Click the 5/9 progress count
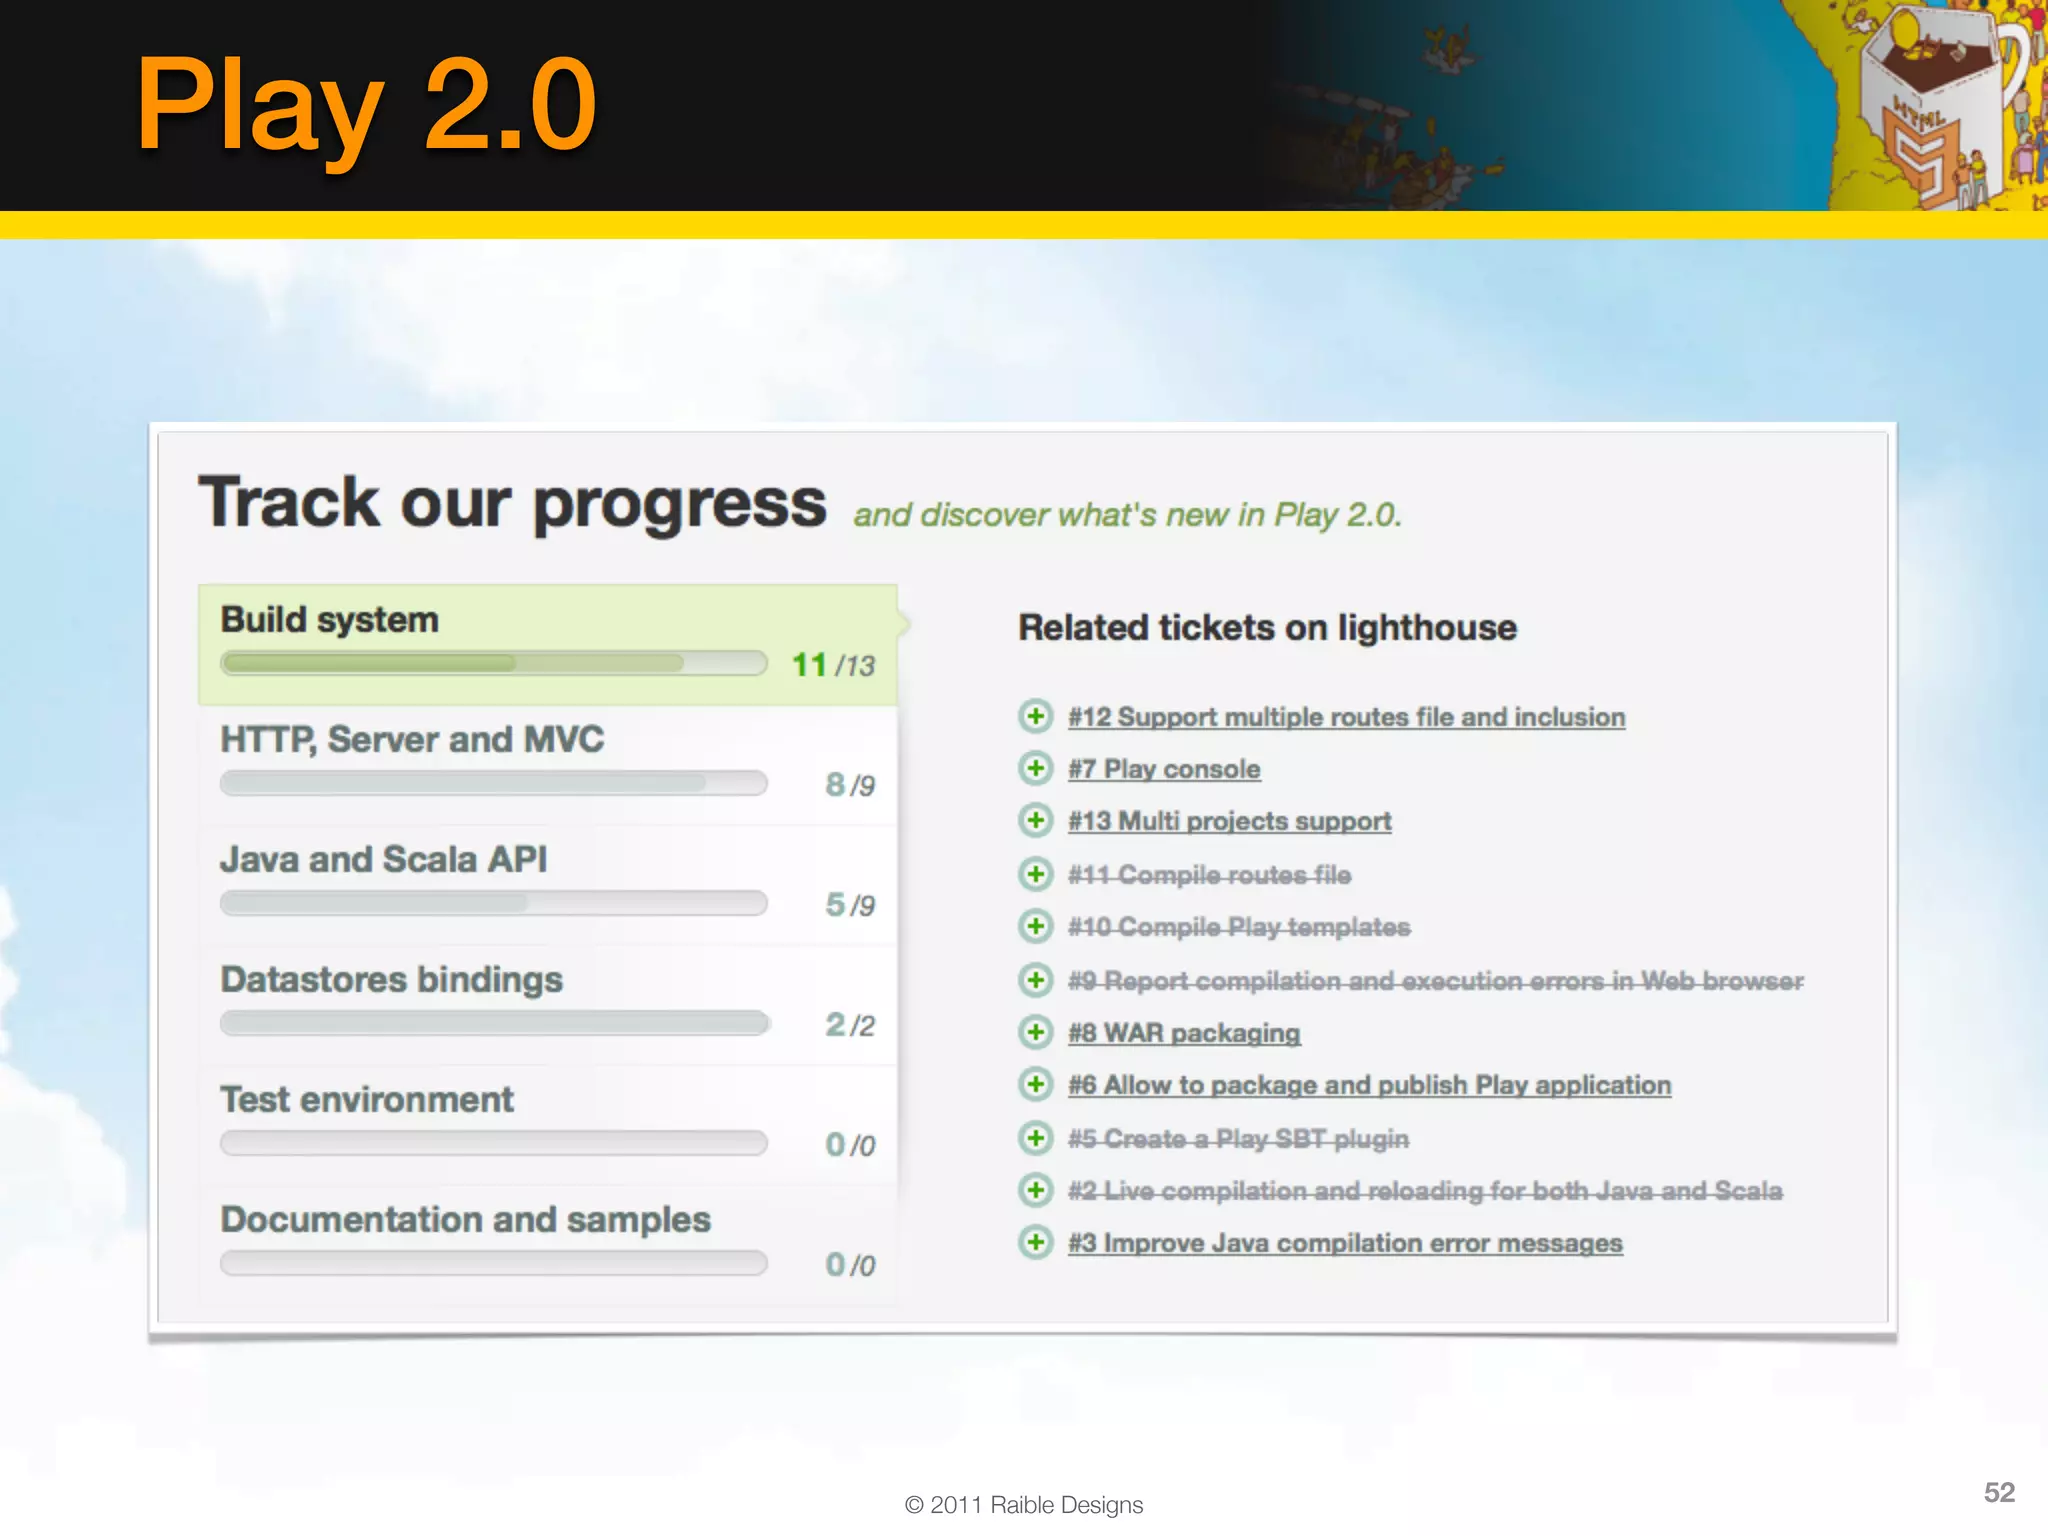This screenshot has width=2048, height=1536. (x=850, y=905)
